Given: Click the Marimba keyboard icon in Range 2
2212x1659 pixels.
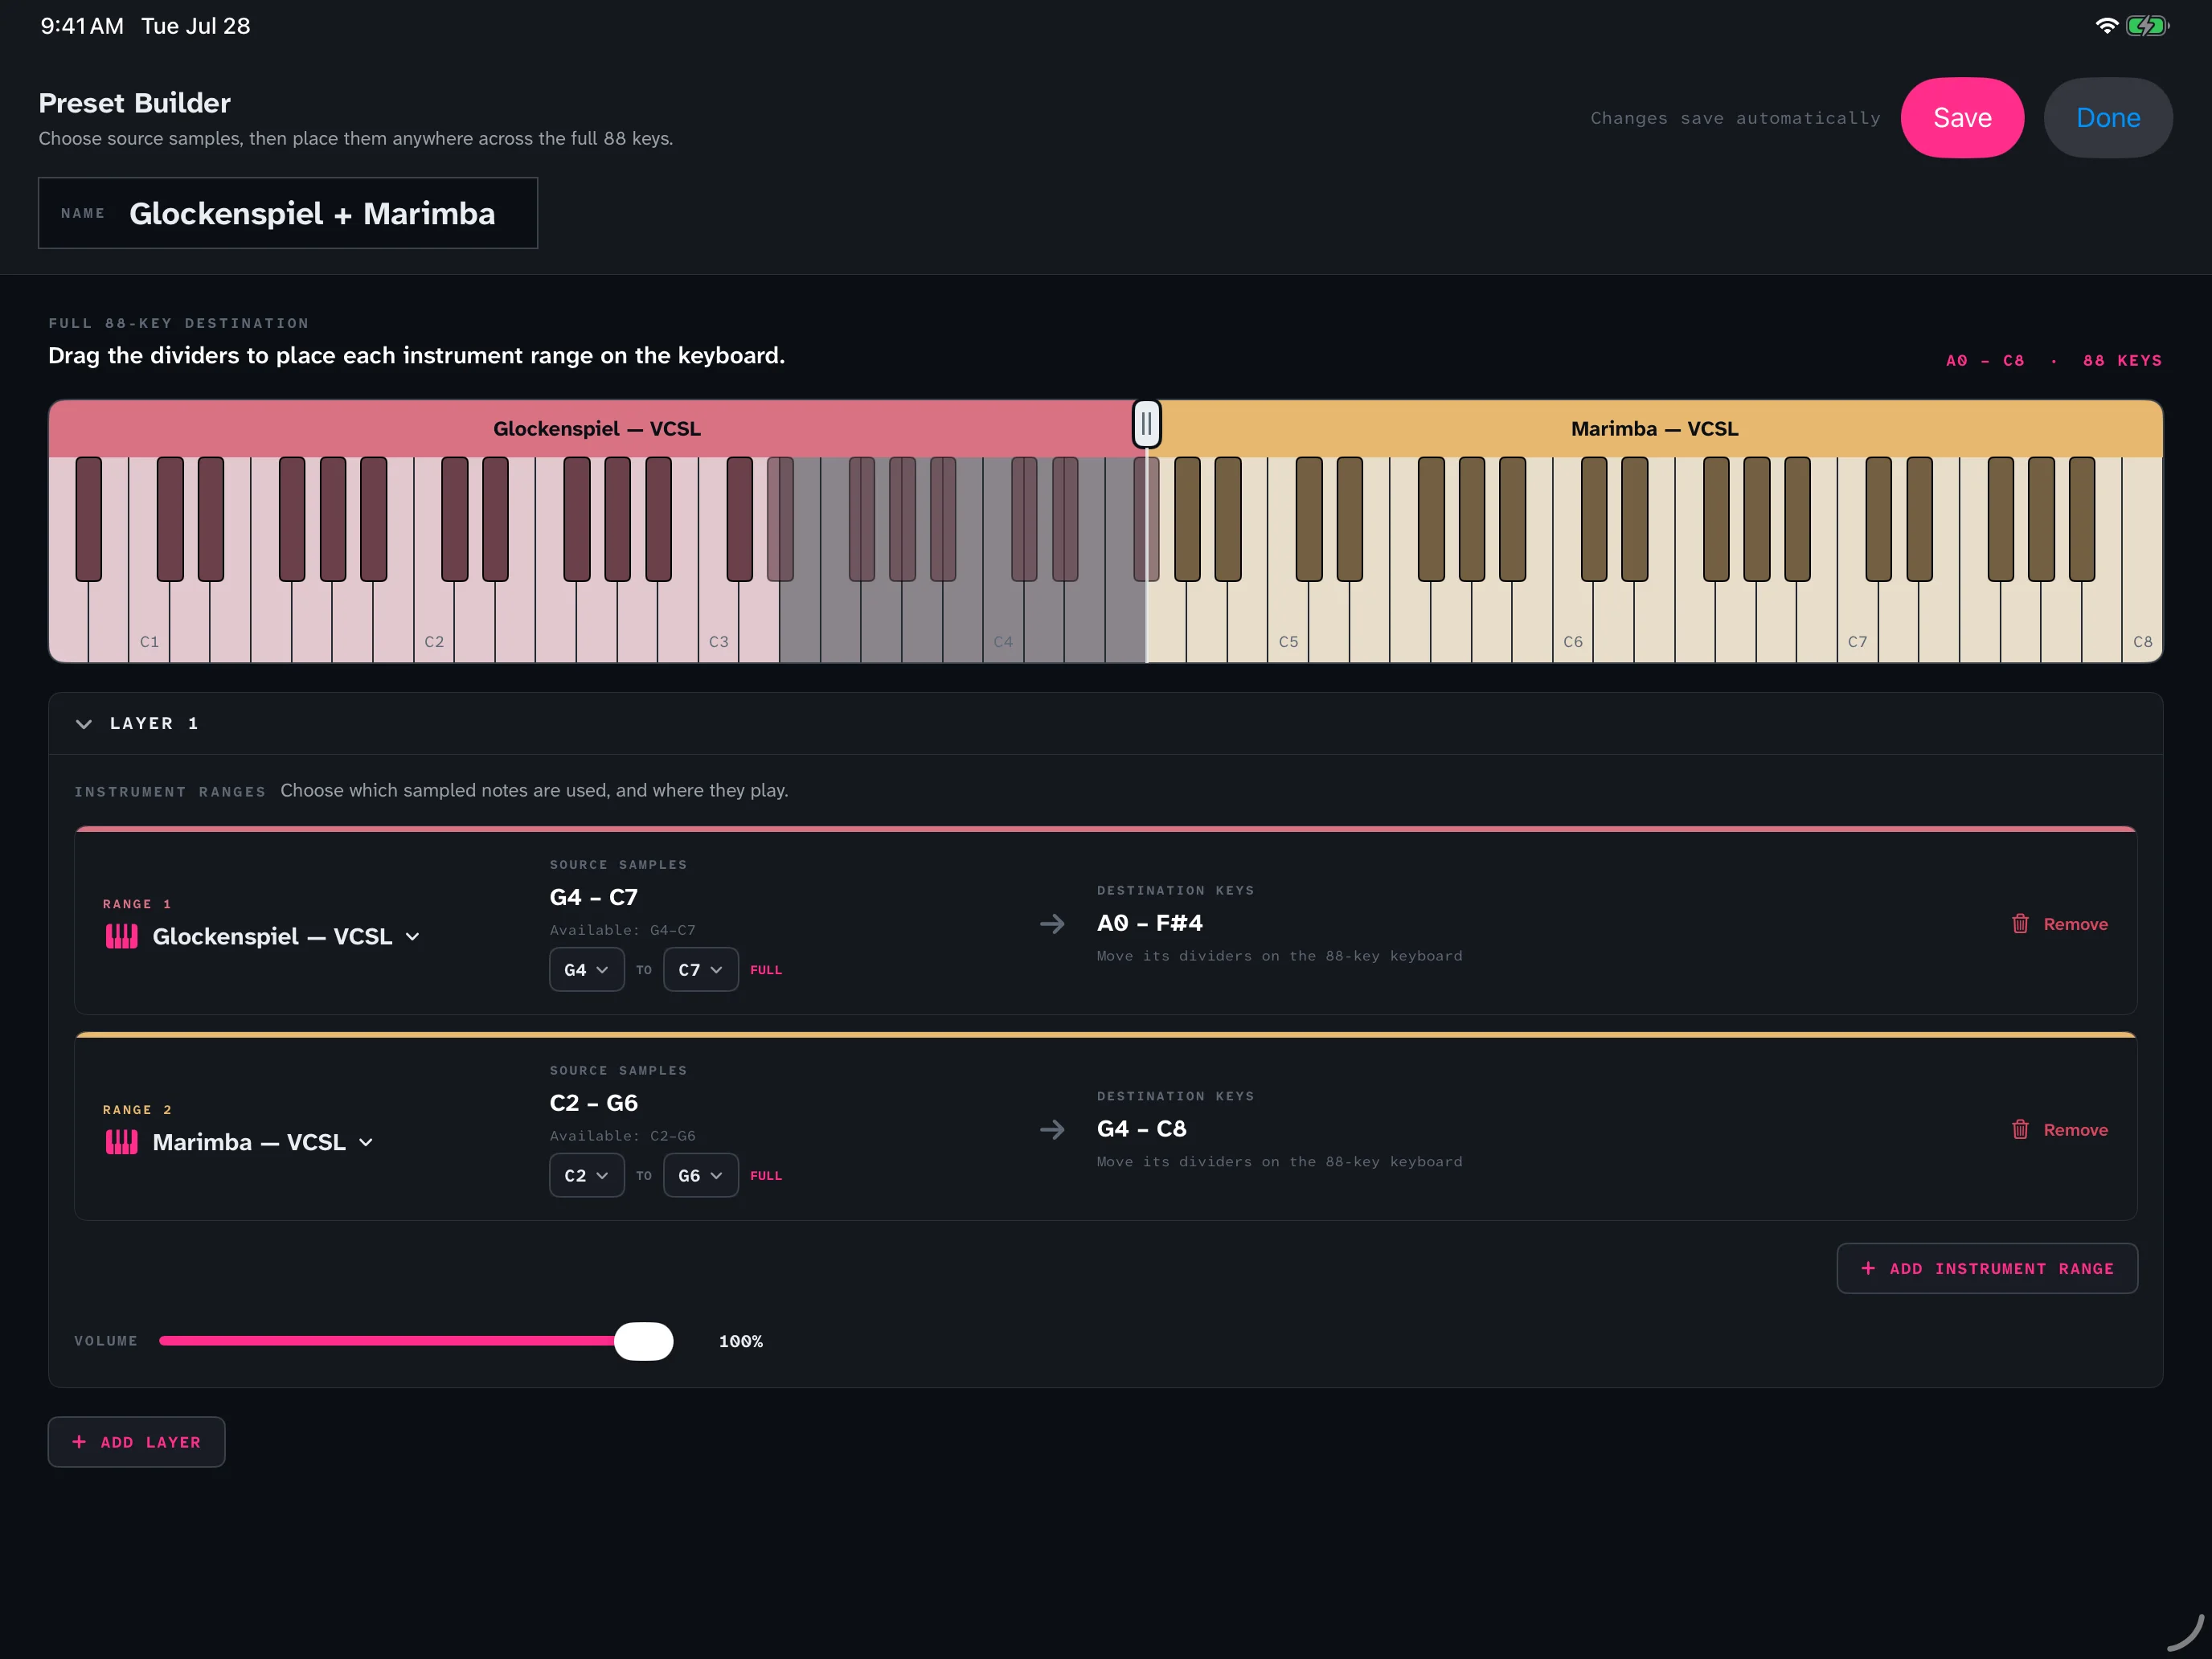Looking at the screenshot, I should [122, 1142].
